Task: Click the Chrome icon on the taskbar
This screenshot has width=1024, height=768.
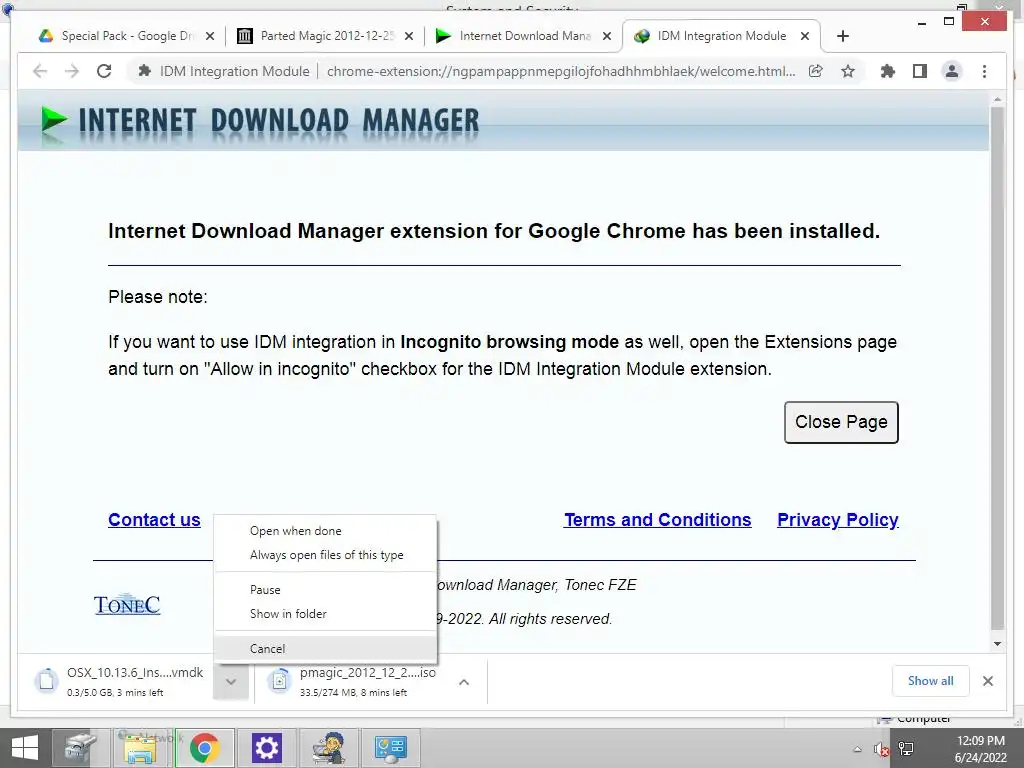Action: [x=204, y=748]
